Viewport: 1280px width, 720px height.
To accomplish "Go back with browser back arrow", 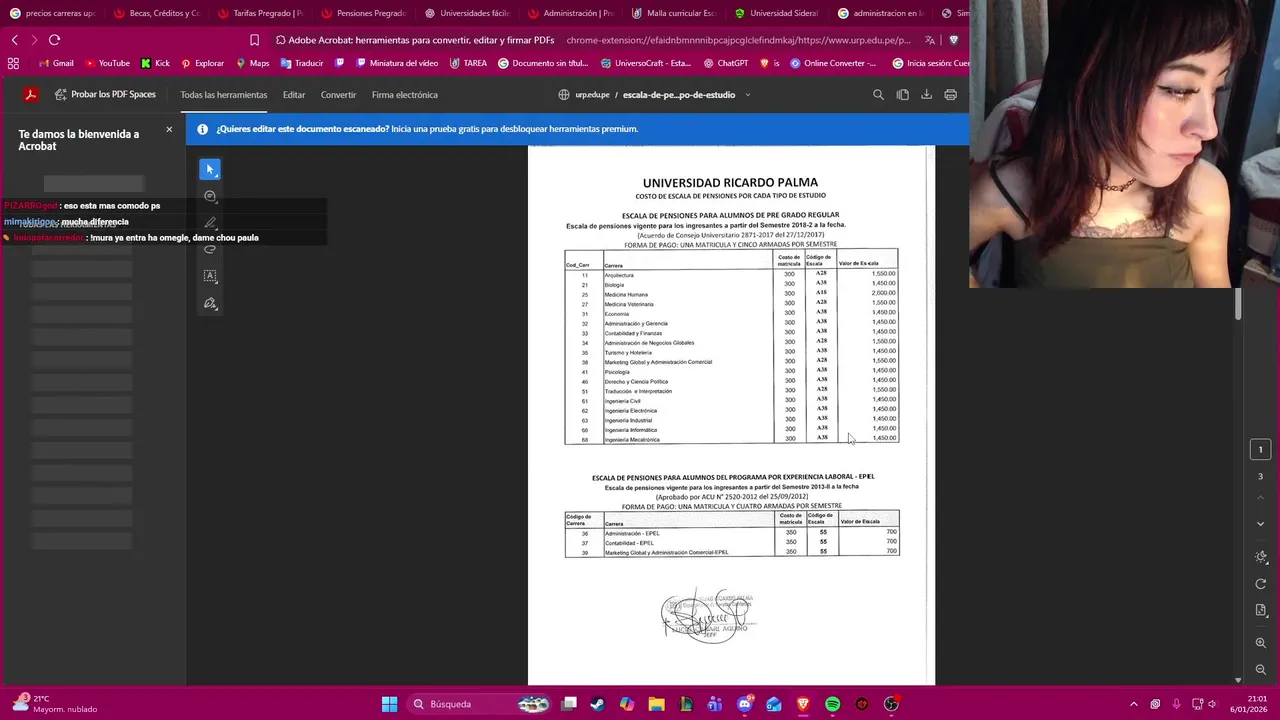I will coord(14,40).
